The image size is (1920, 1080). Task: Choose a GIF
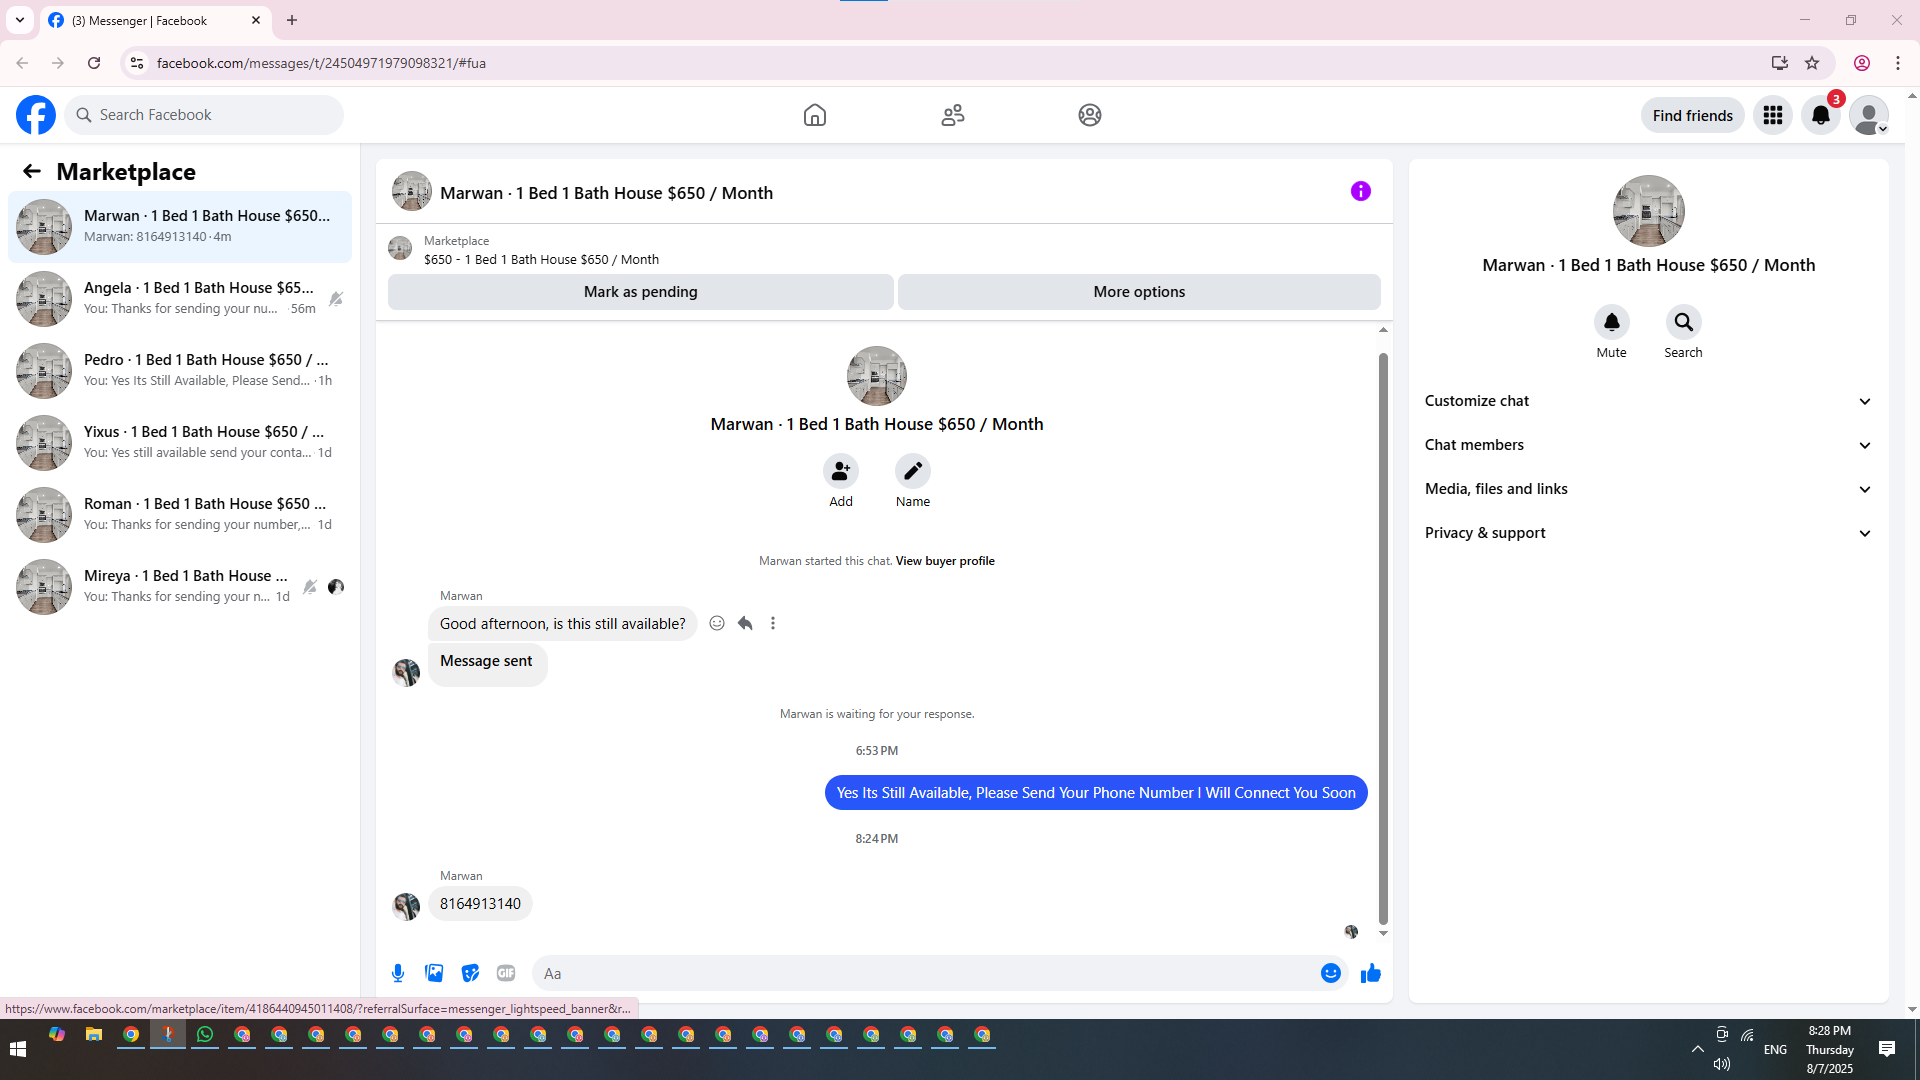[506, 973]
